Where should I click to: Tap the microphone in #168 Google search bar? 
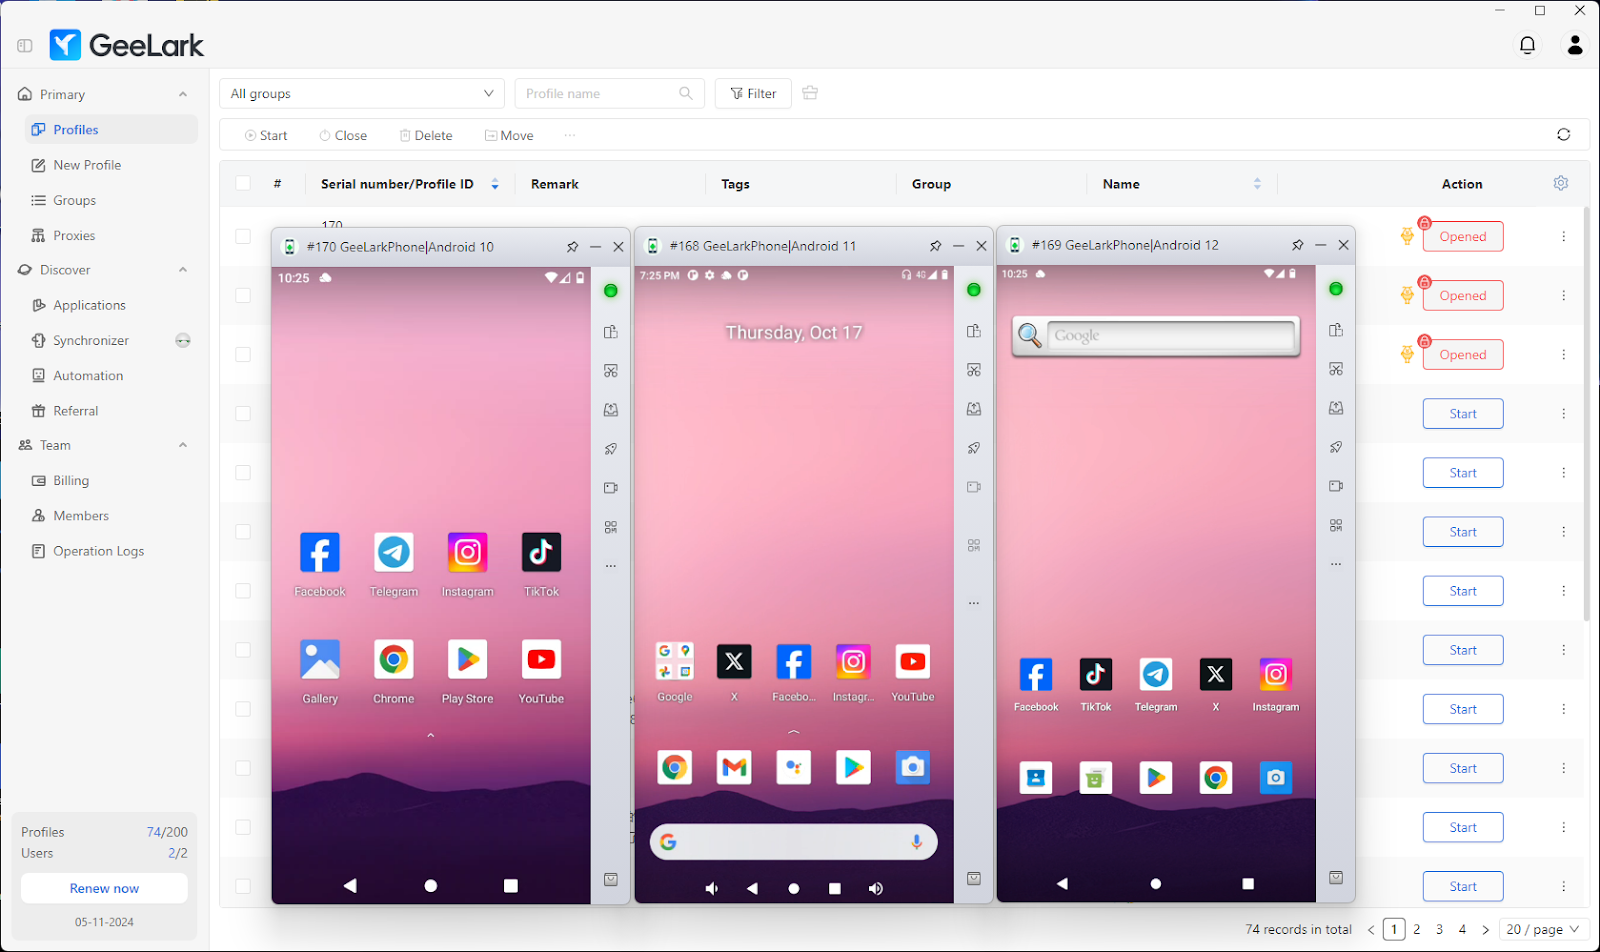916,842
